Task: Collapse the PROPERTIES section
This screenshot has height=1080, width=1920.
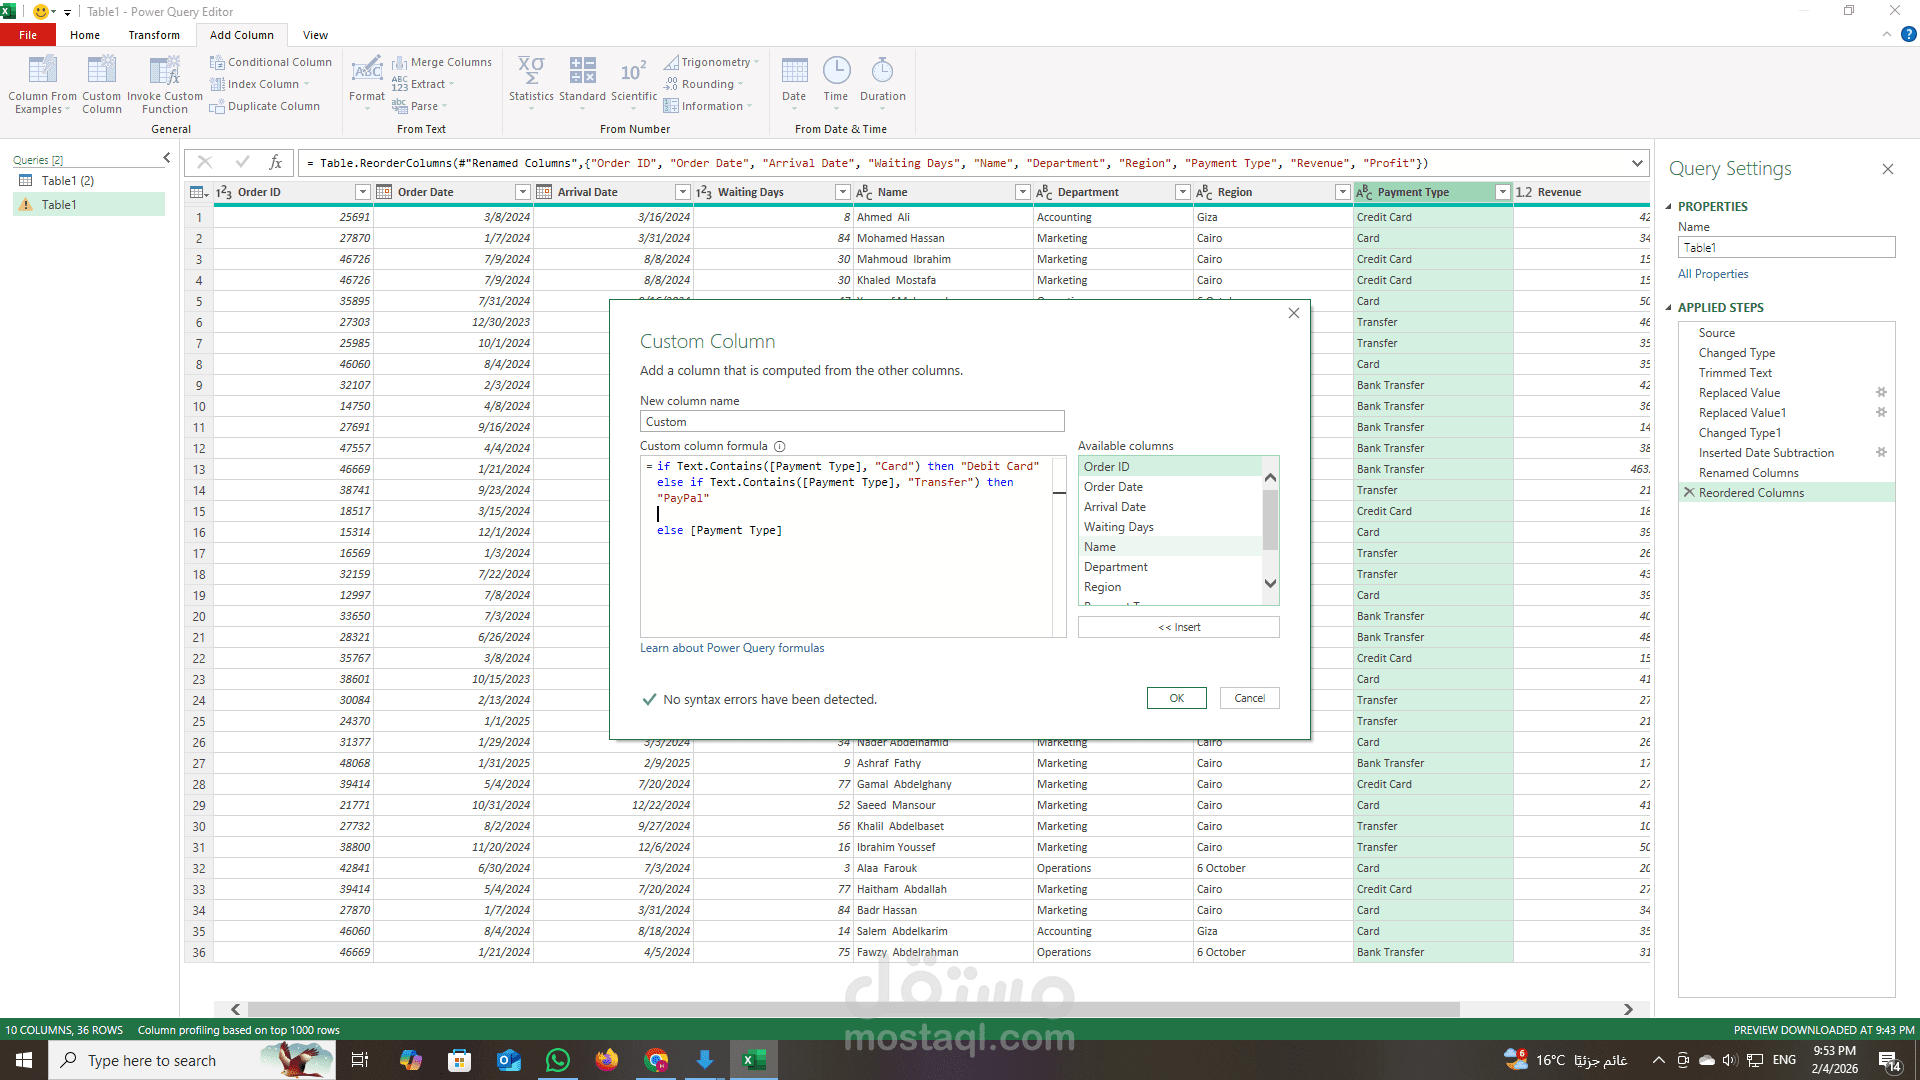Action: 1668,207
